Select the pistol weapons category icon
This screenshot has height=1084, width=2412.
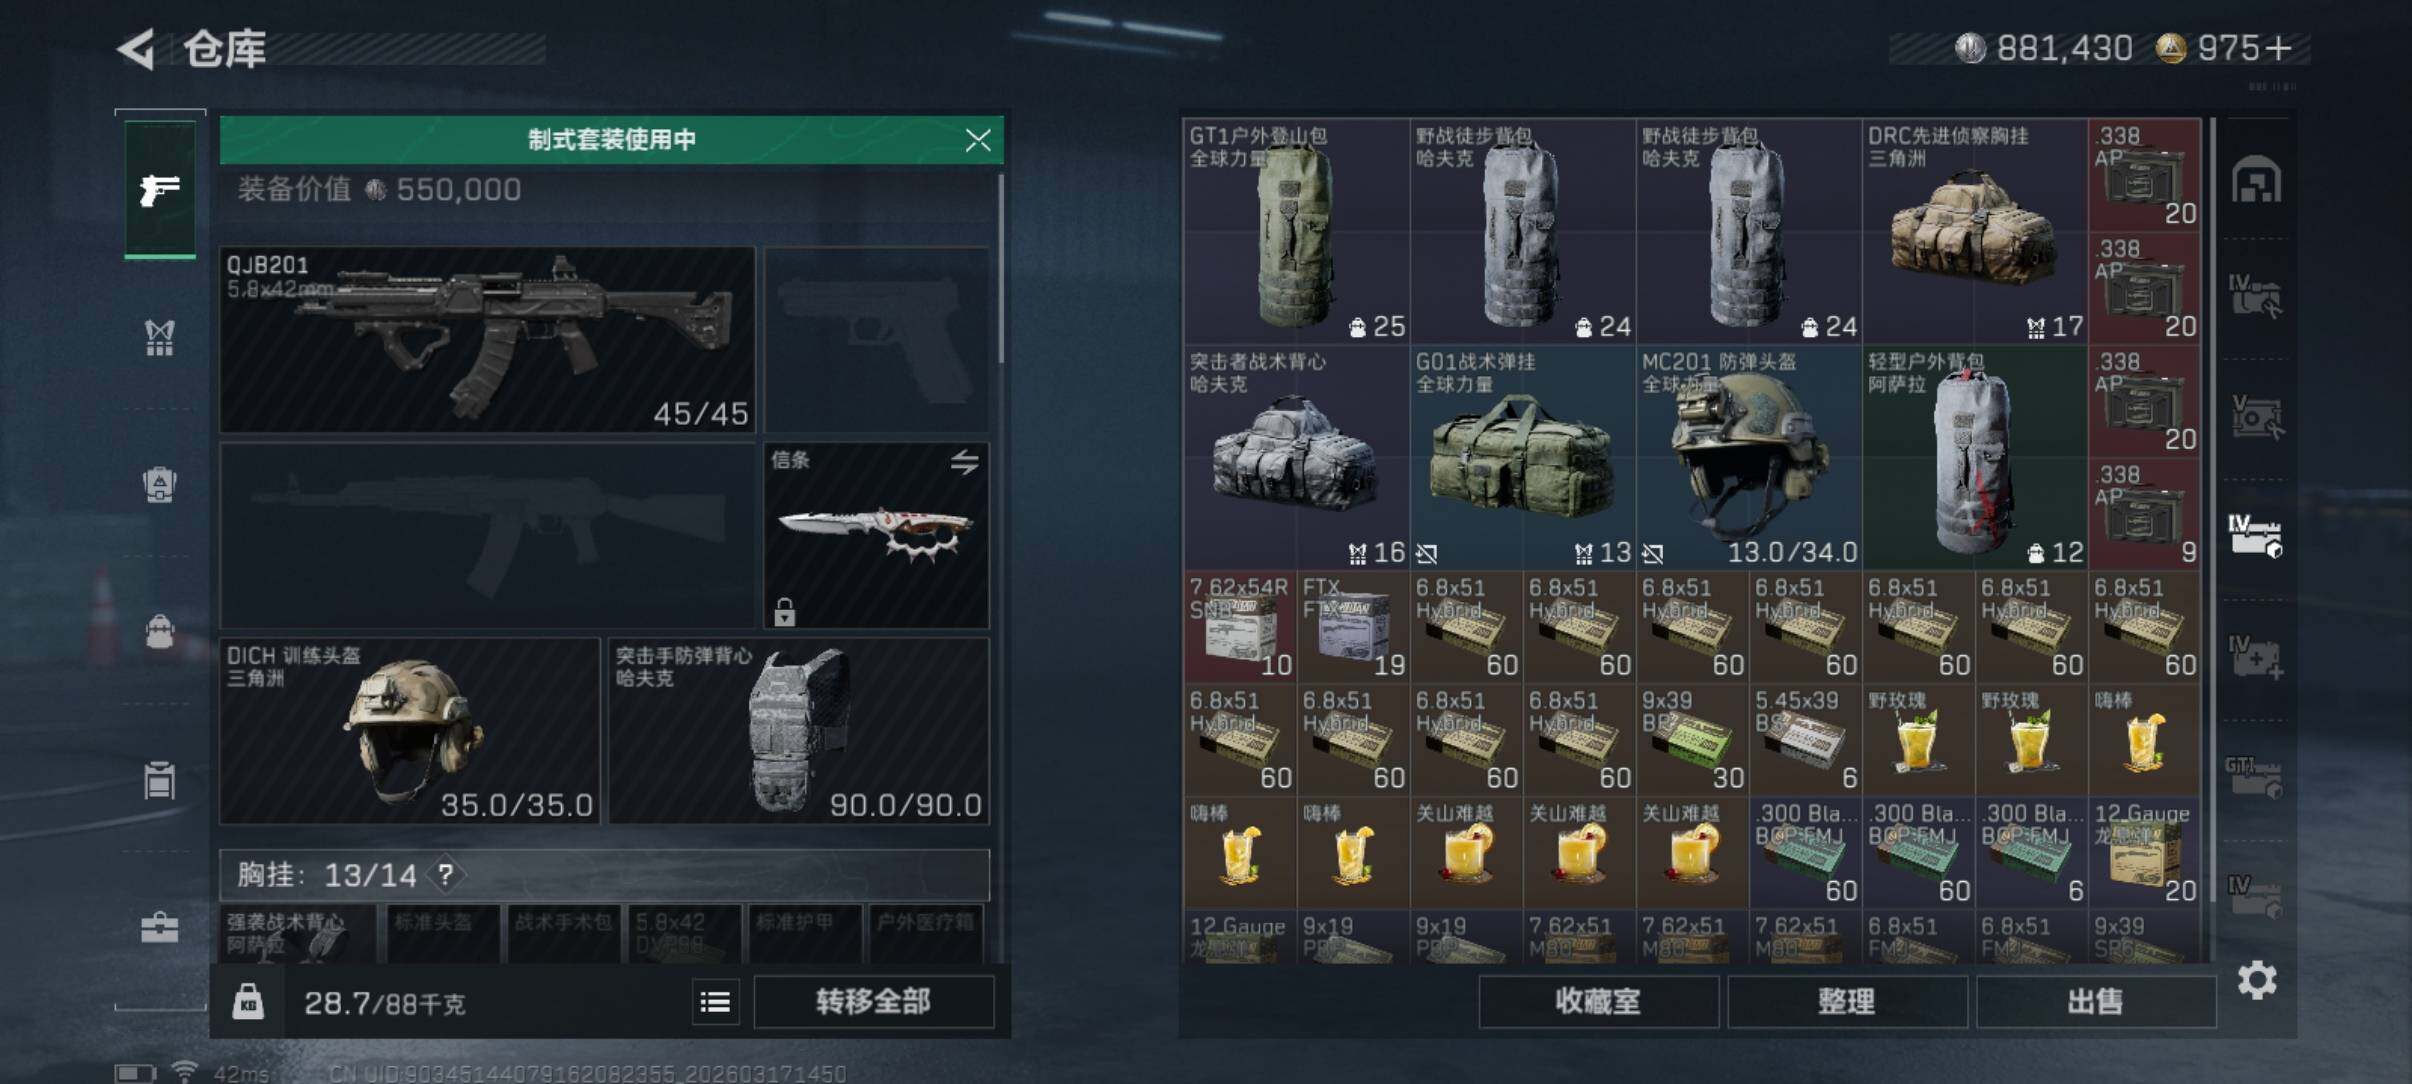tap(160, 190)
